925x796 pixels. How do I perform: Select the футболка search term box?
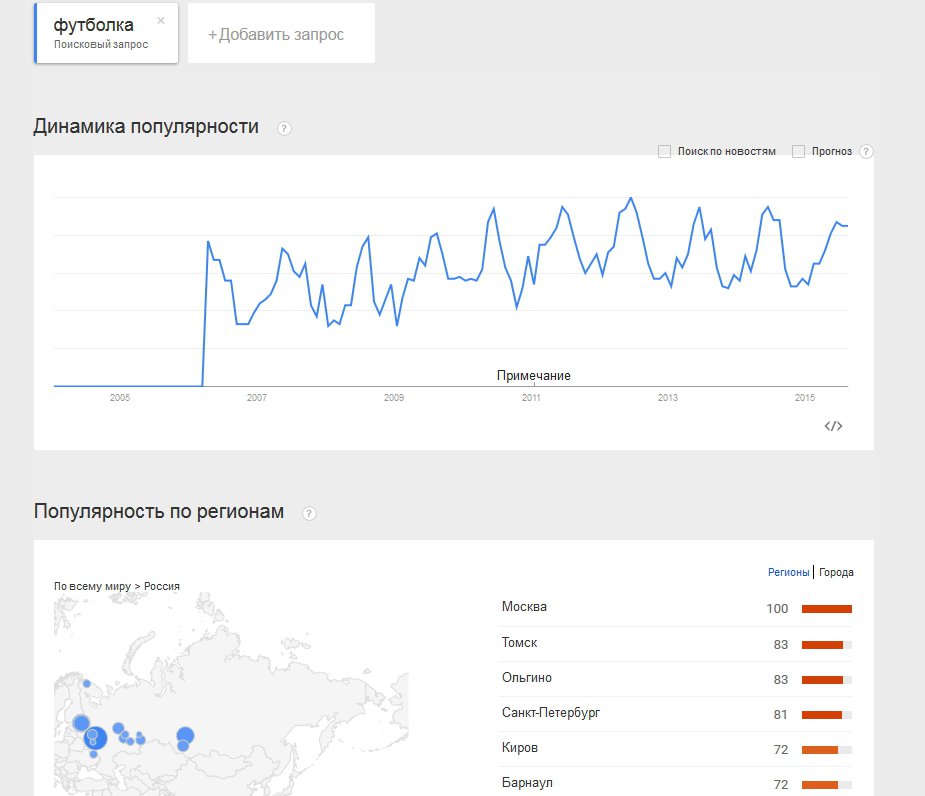point(100,33)
